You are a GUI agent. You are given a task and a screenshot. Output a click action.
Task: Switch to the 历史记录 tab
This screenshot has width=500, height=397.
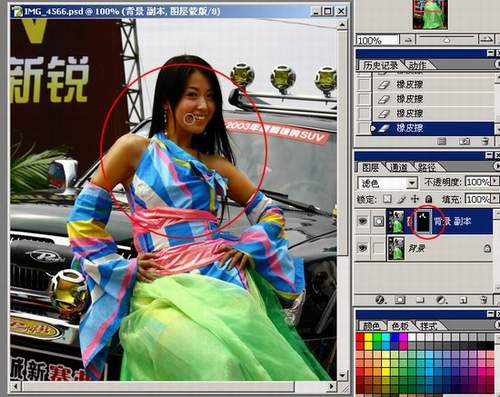click(x=380, y=65)
